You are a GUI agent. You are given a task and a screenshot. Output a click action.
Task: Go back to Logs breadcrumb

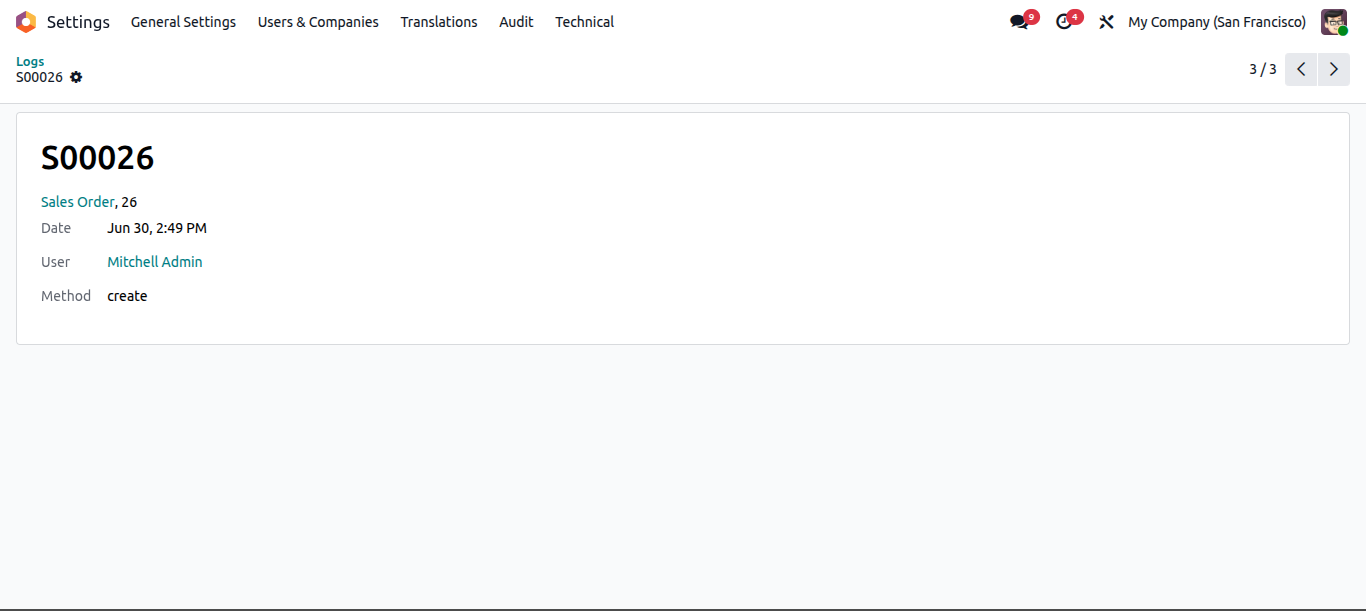(30, 61)
